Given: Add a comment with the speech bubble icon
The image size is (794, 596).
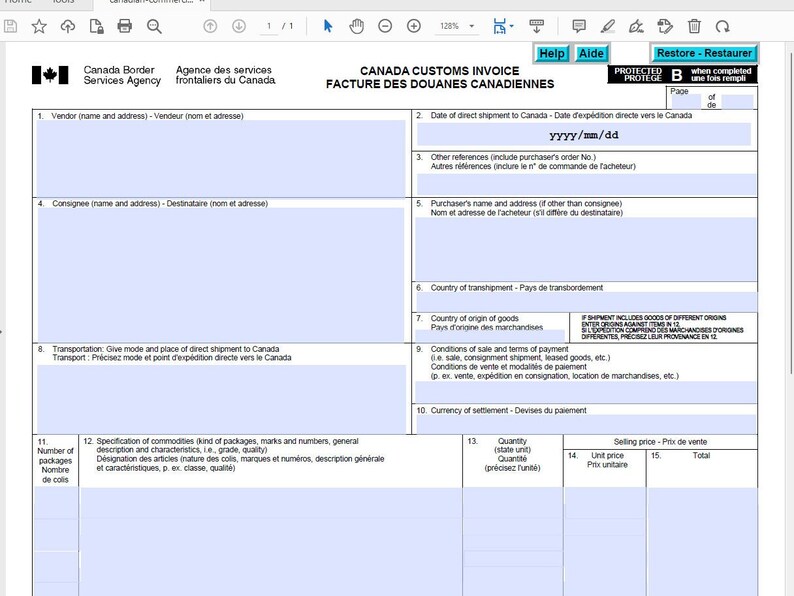Looking at the screenshot, I should 579,26.
